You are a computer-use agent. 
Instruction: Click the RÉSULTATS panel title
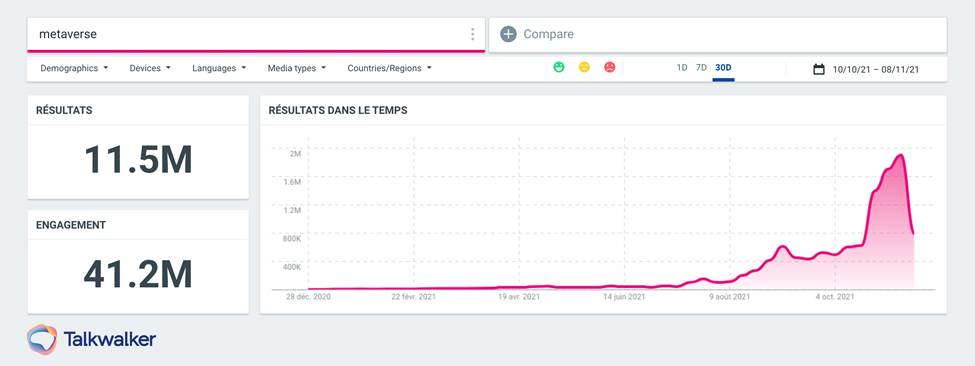click(64, 111)
